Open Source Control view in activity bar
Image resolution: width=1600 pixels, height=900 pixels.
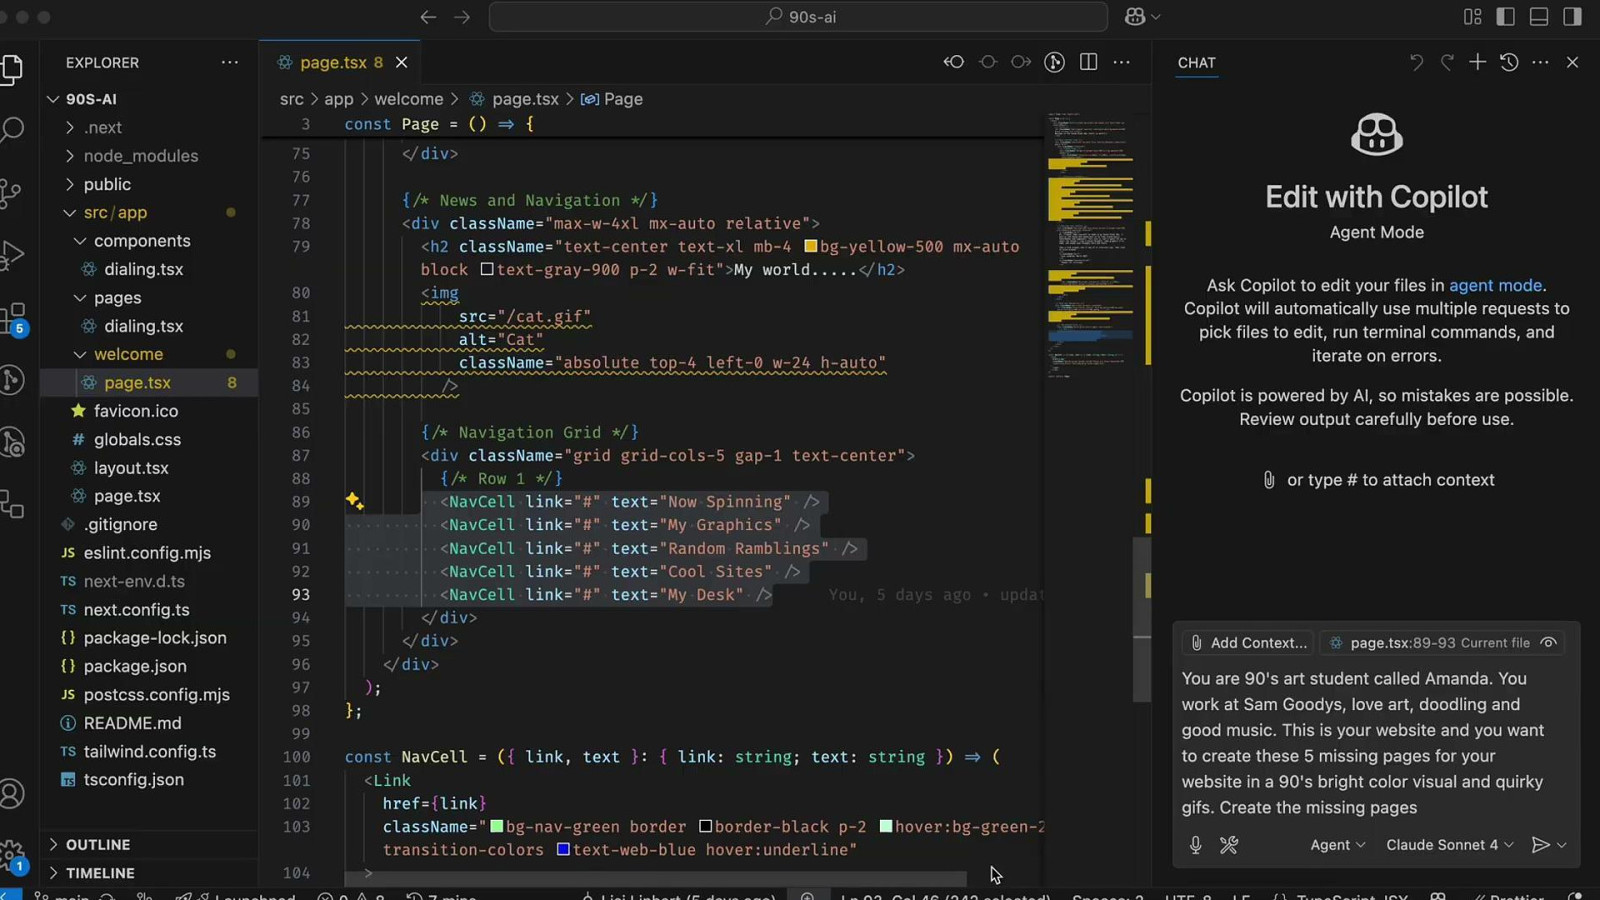(x=11, y=193)
